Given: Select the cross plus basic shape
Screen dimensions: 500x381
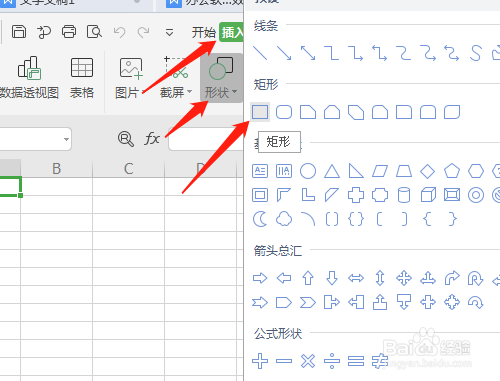Looking at the screenshot, I should coord(356,195).
